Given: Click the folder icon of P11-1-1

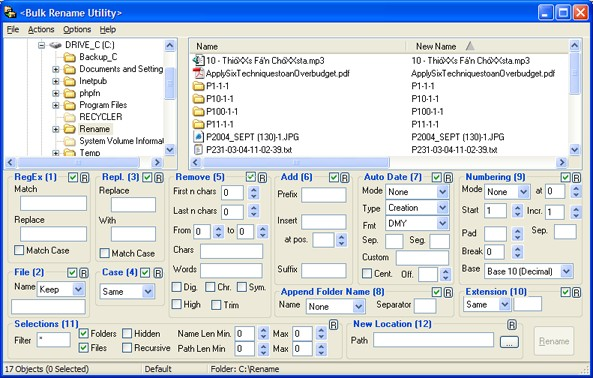Looking at the screenshot, I should 198,124.
